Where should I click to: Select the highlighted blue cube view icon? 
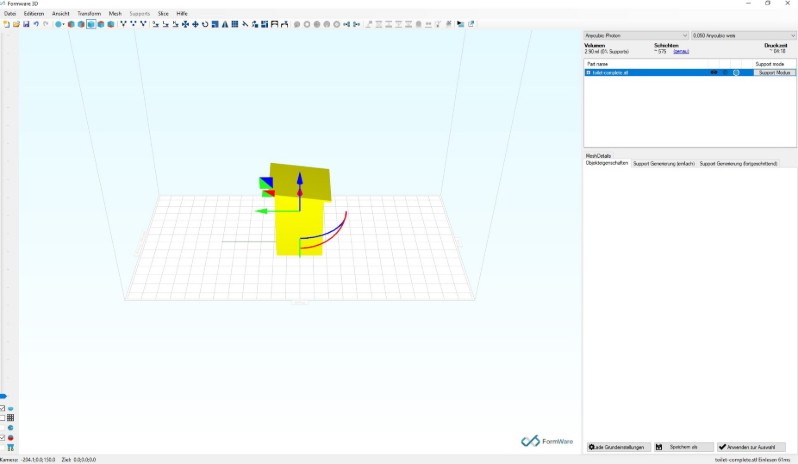point(91,24)
